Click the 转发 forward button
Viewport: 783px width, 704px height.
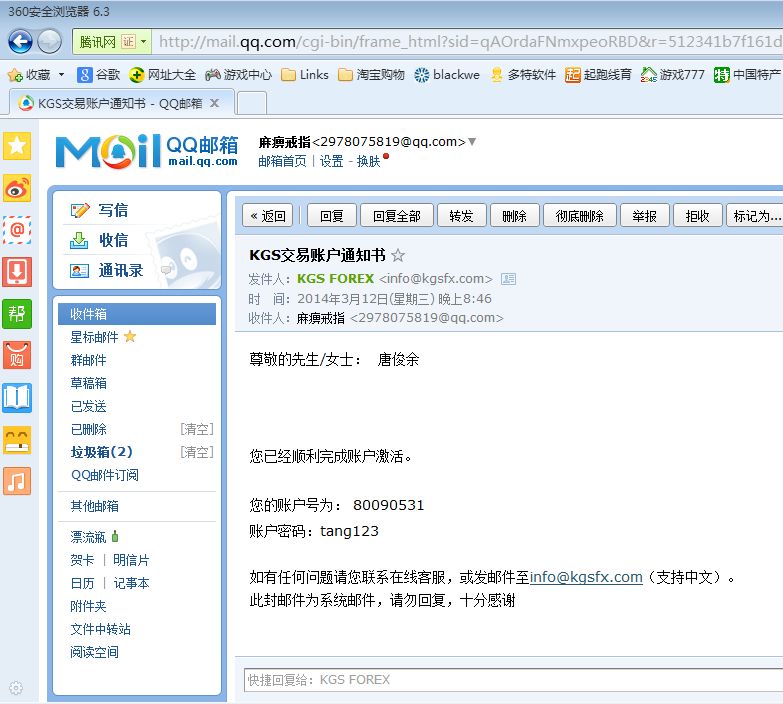click(x=461, y=216)
